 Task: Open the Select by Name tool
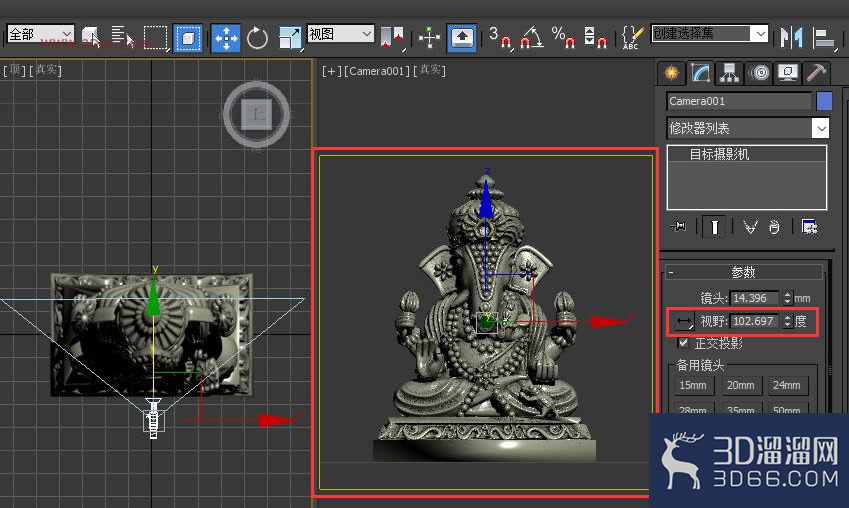123,38
